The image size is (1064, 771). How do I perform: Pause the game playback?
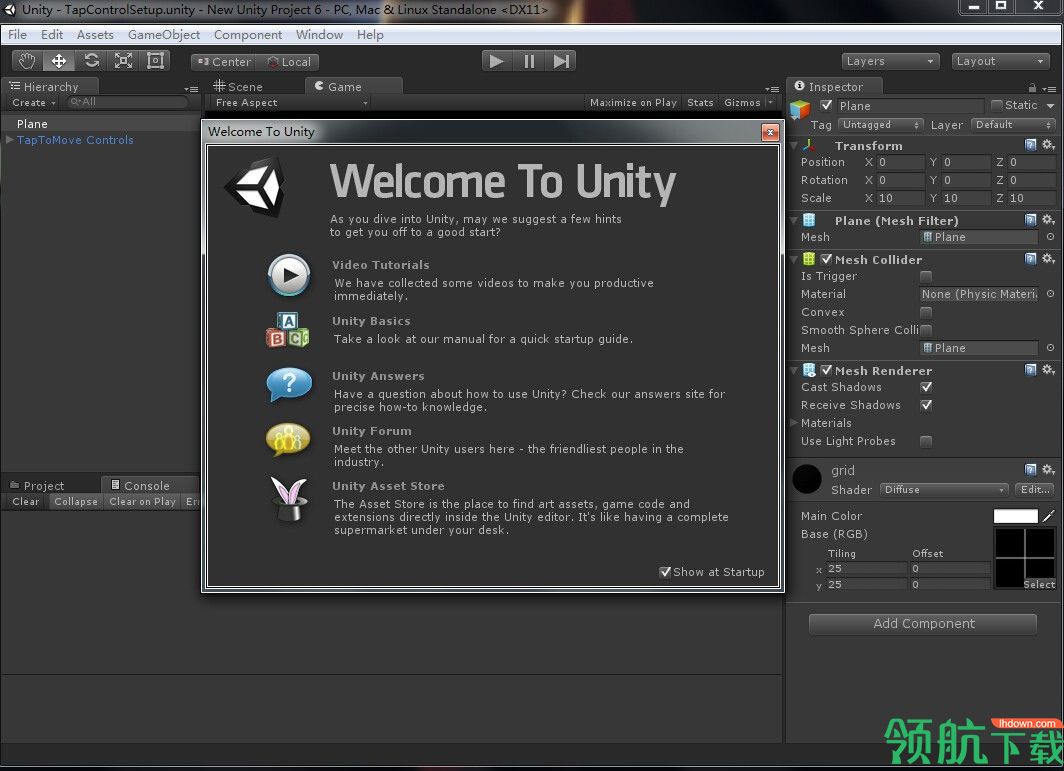(x=529, y=61)
